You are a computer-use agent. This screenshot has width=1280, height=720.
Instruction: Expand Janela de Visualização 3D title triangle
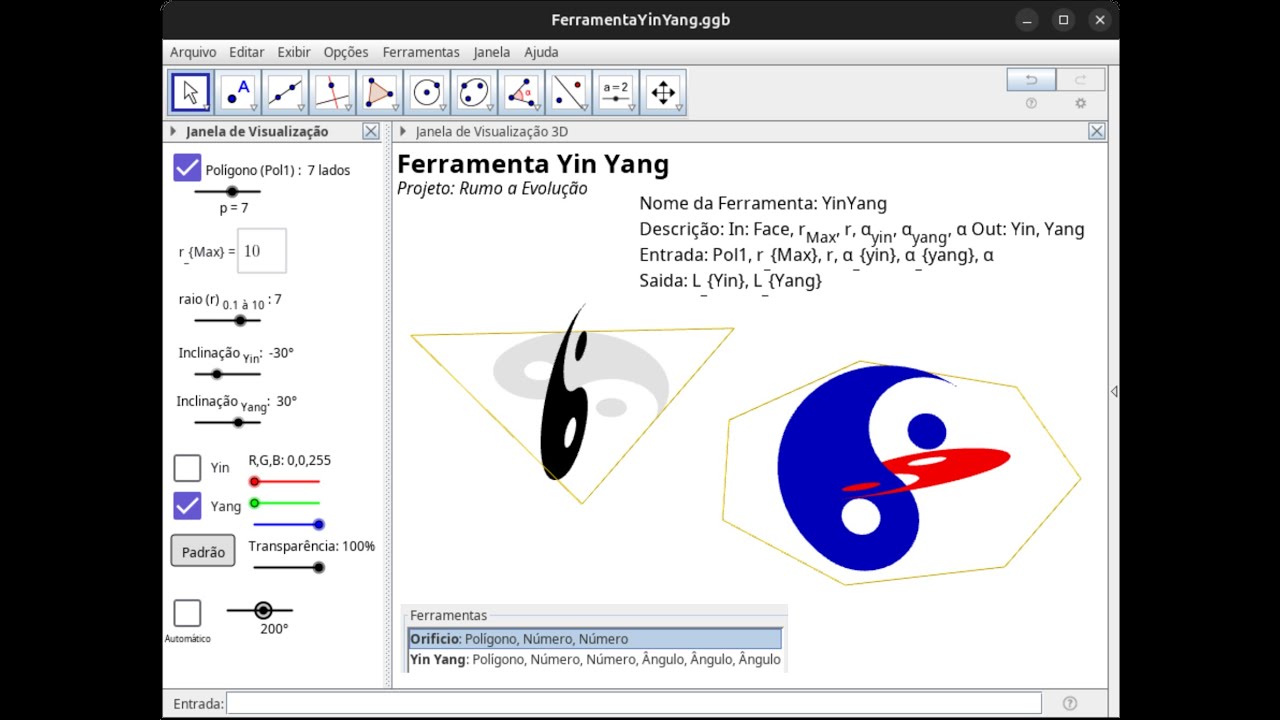point(403,131)
